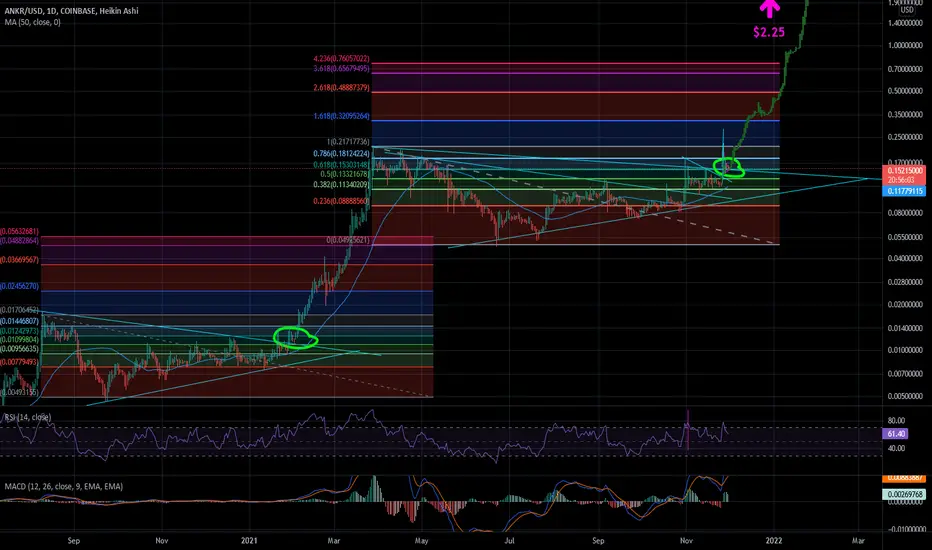This screenshot has width=932, height=550.
Task: Click the 0.50000000 price axis label
Action: [905, 92]
